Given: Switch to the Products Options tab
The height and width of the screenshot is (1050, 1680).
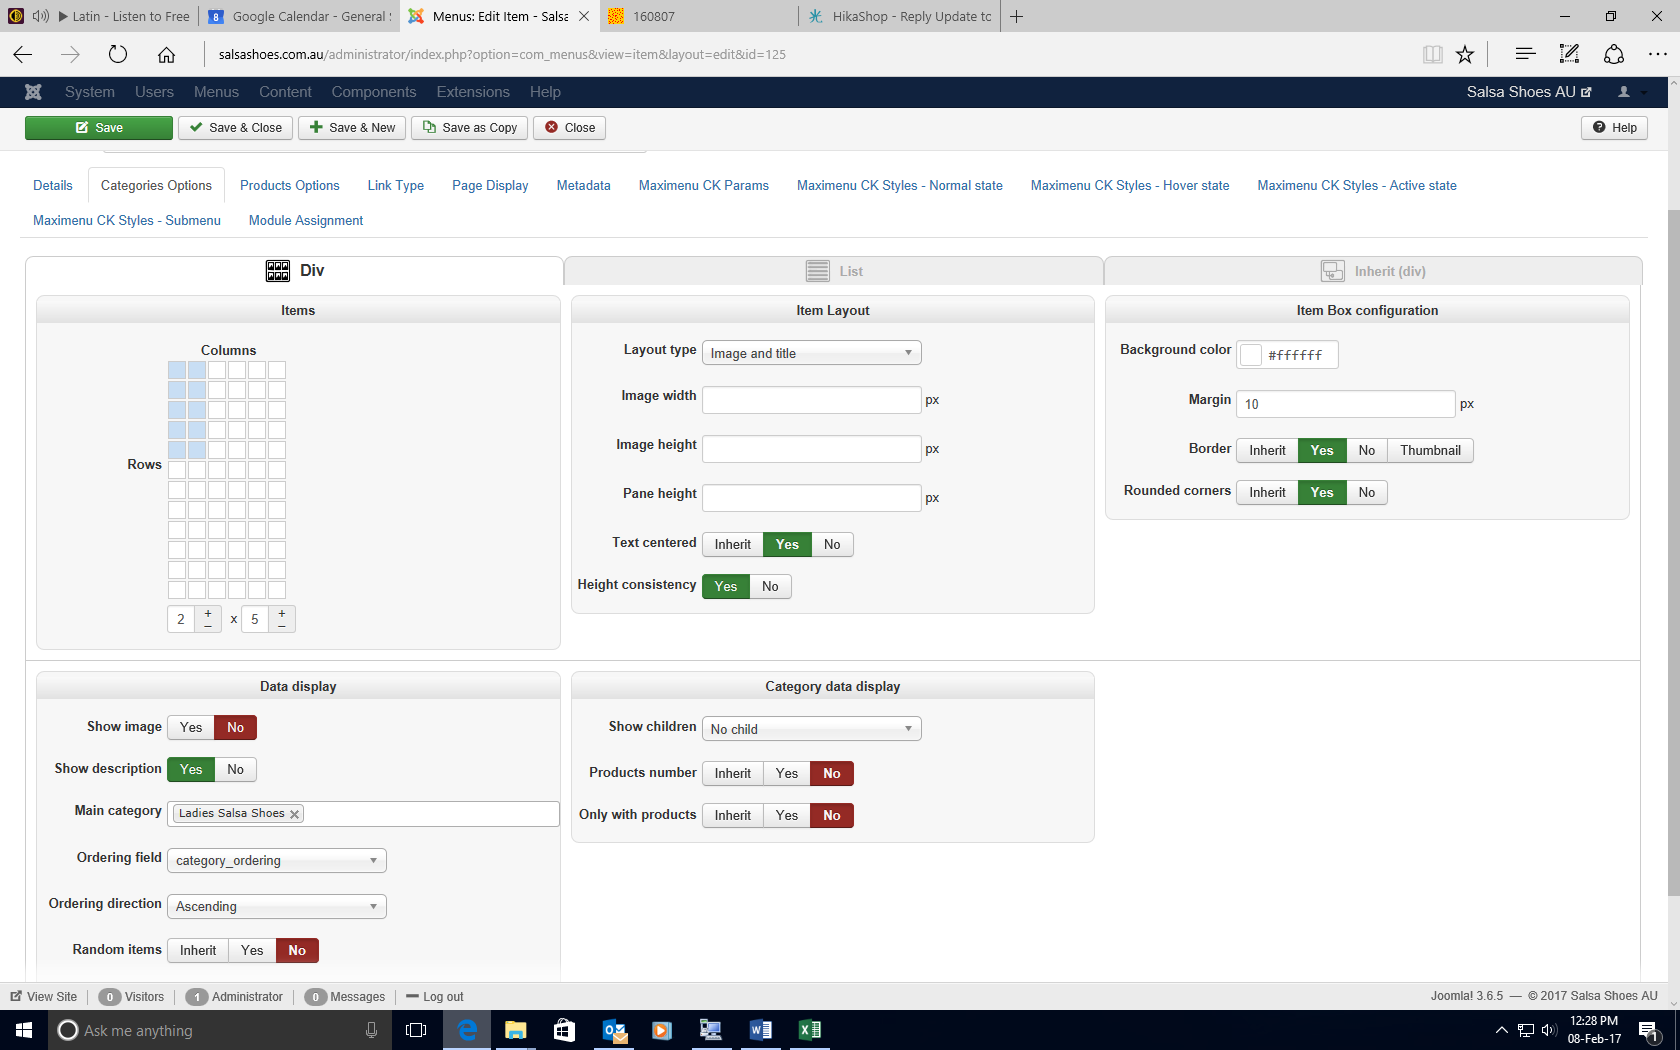Looking at the screenshot, I should pyautogui.click(x=290, y=185).
